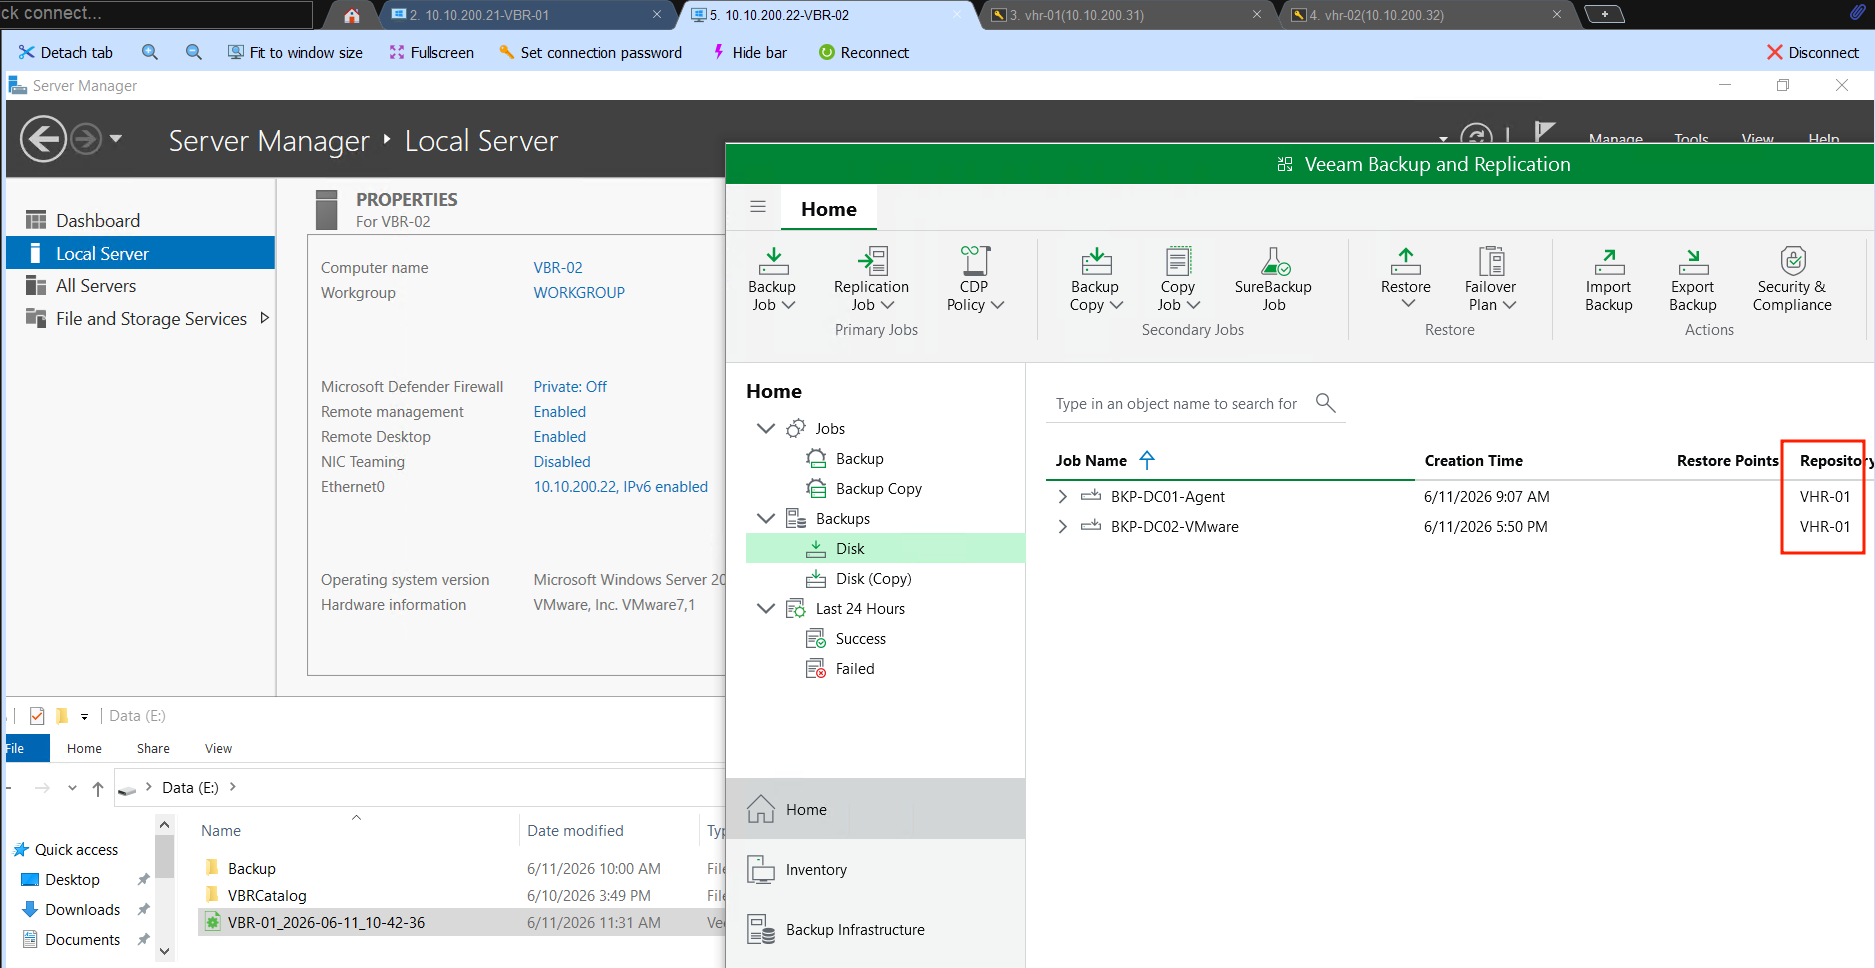Click the Server Manager forward arrow

(x=86, y=139)
